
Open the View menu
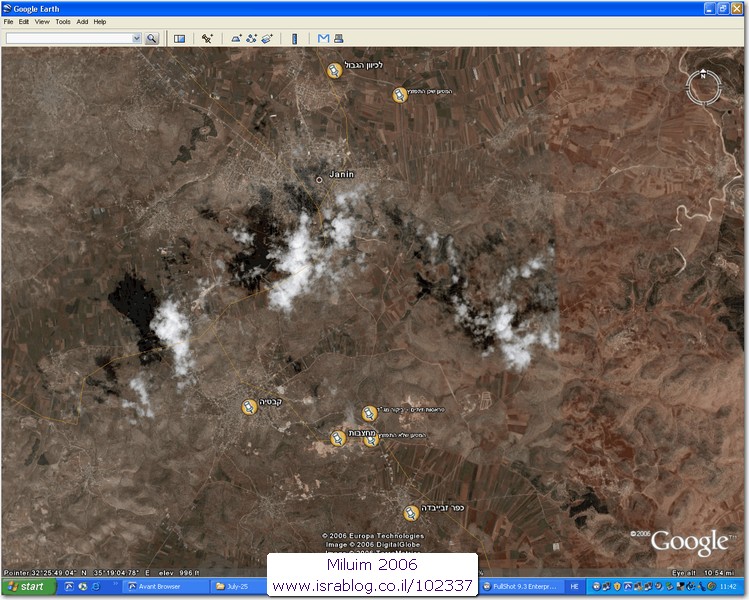click(x=42, y=21)
